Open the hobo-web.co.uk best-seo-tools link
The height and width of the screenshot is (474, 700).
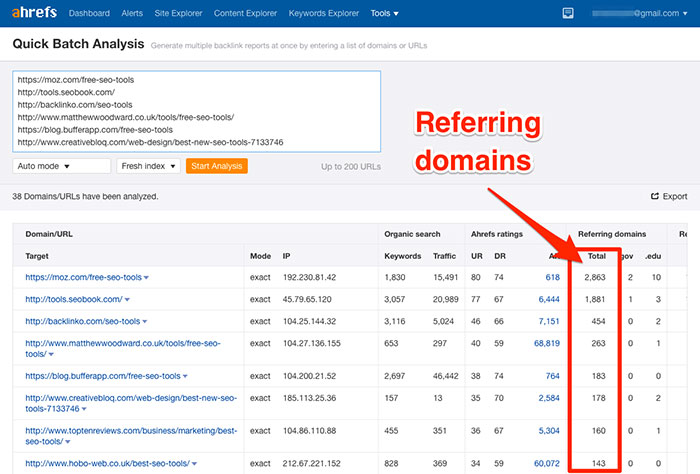(x=108, y=463)
